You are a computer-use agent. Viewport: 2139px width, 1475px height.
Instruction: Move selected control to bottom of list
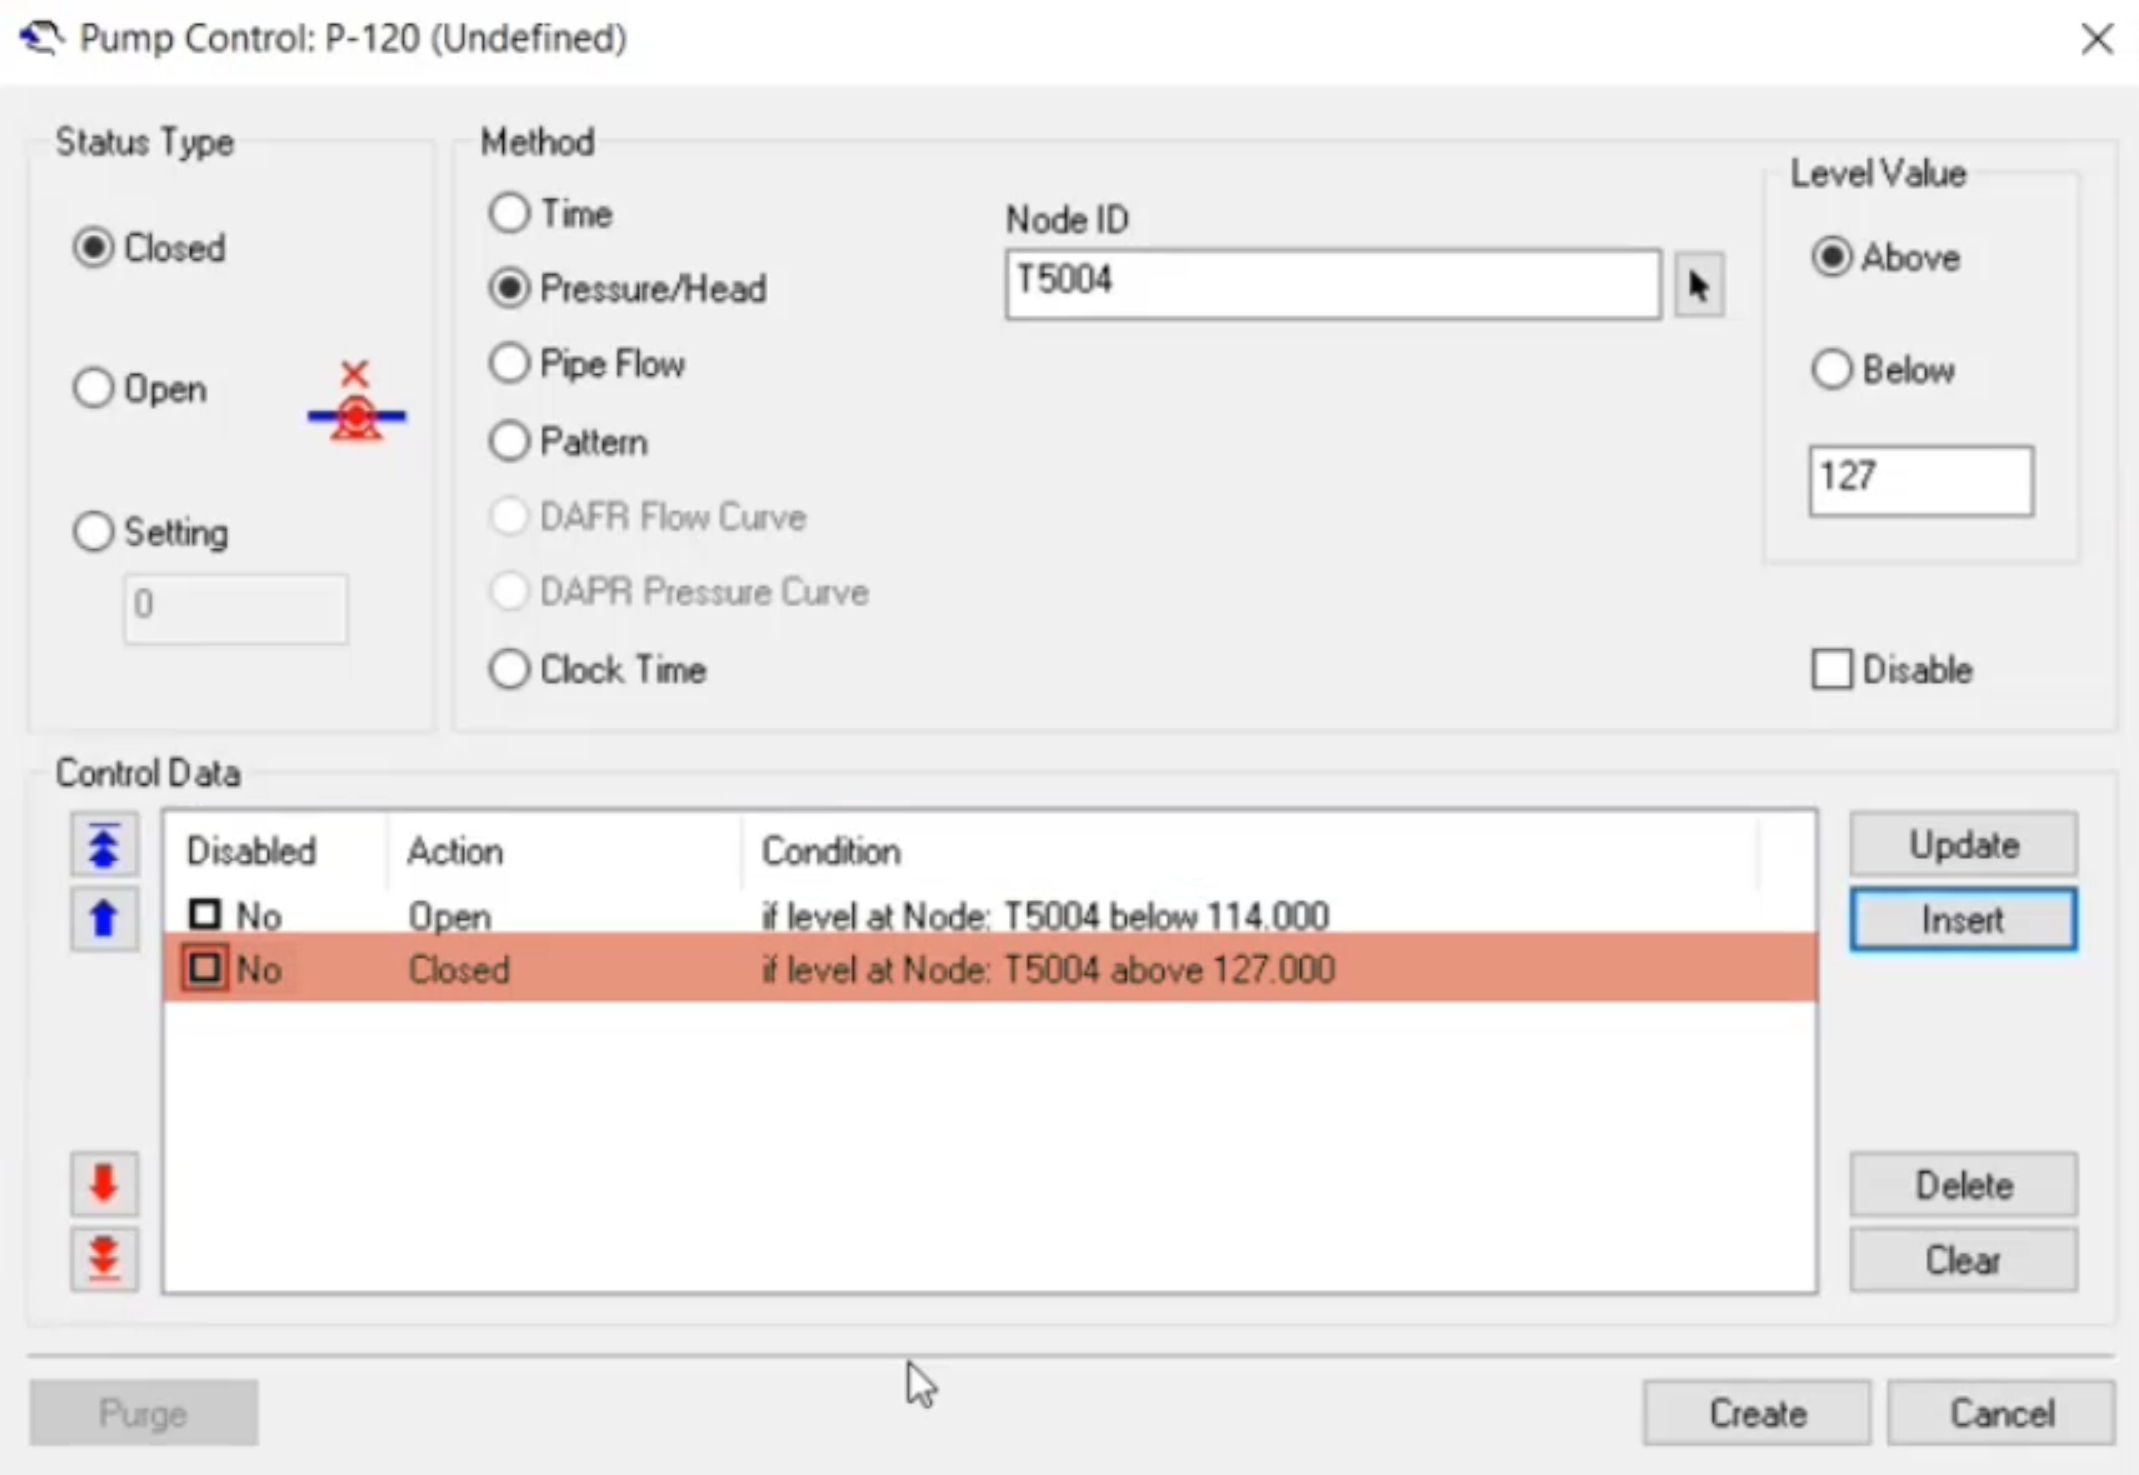click(104, 1258)
